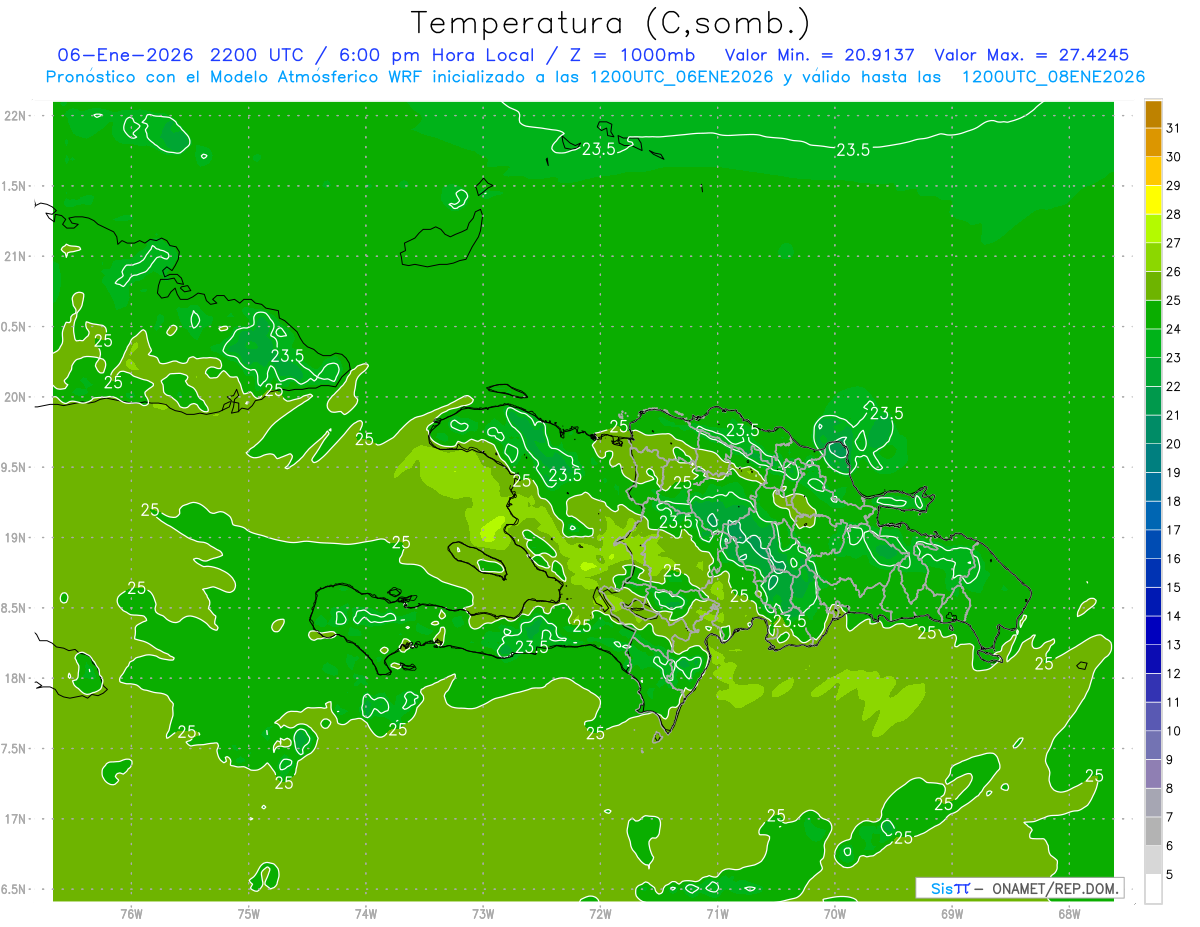Click the 71W longitude axis label
This screenshot has width=1200, height=927.
(x=717, y=914)
